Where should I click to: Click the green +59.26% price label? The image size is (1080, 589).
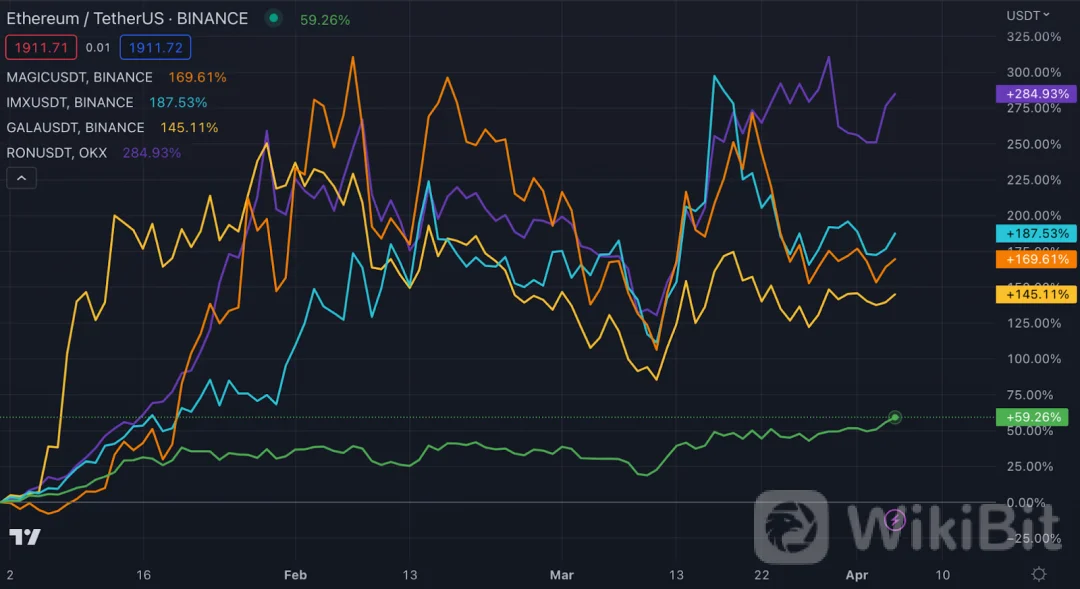click(1036, 417)
